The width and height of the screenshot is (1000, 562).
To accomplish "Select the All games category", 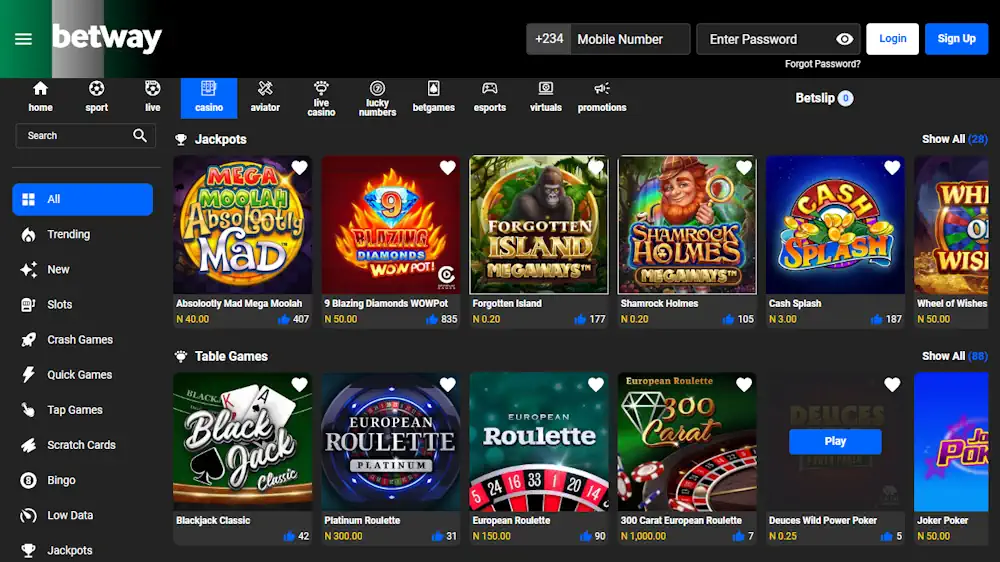I will [x=82, y=199].
